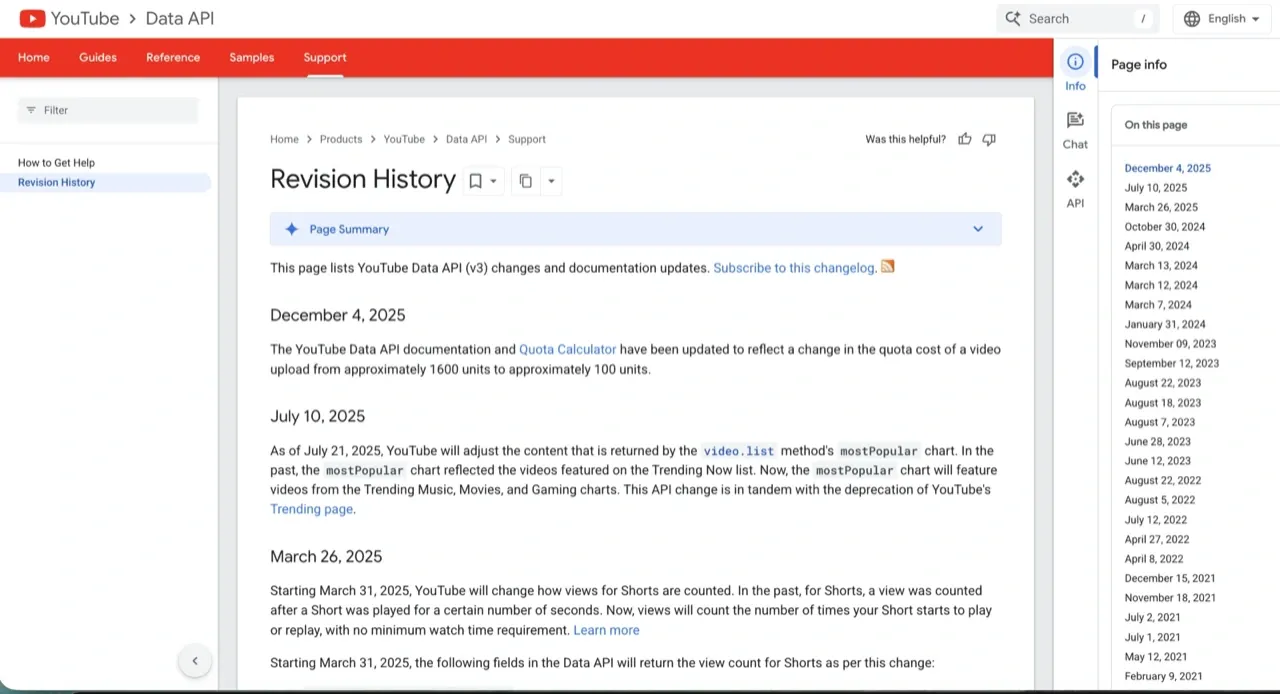Screen dimensions: 1280x694
Task: Switch to the Support tab
Action: tap(325, 57)
